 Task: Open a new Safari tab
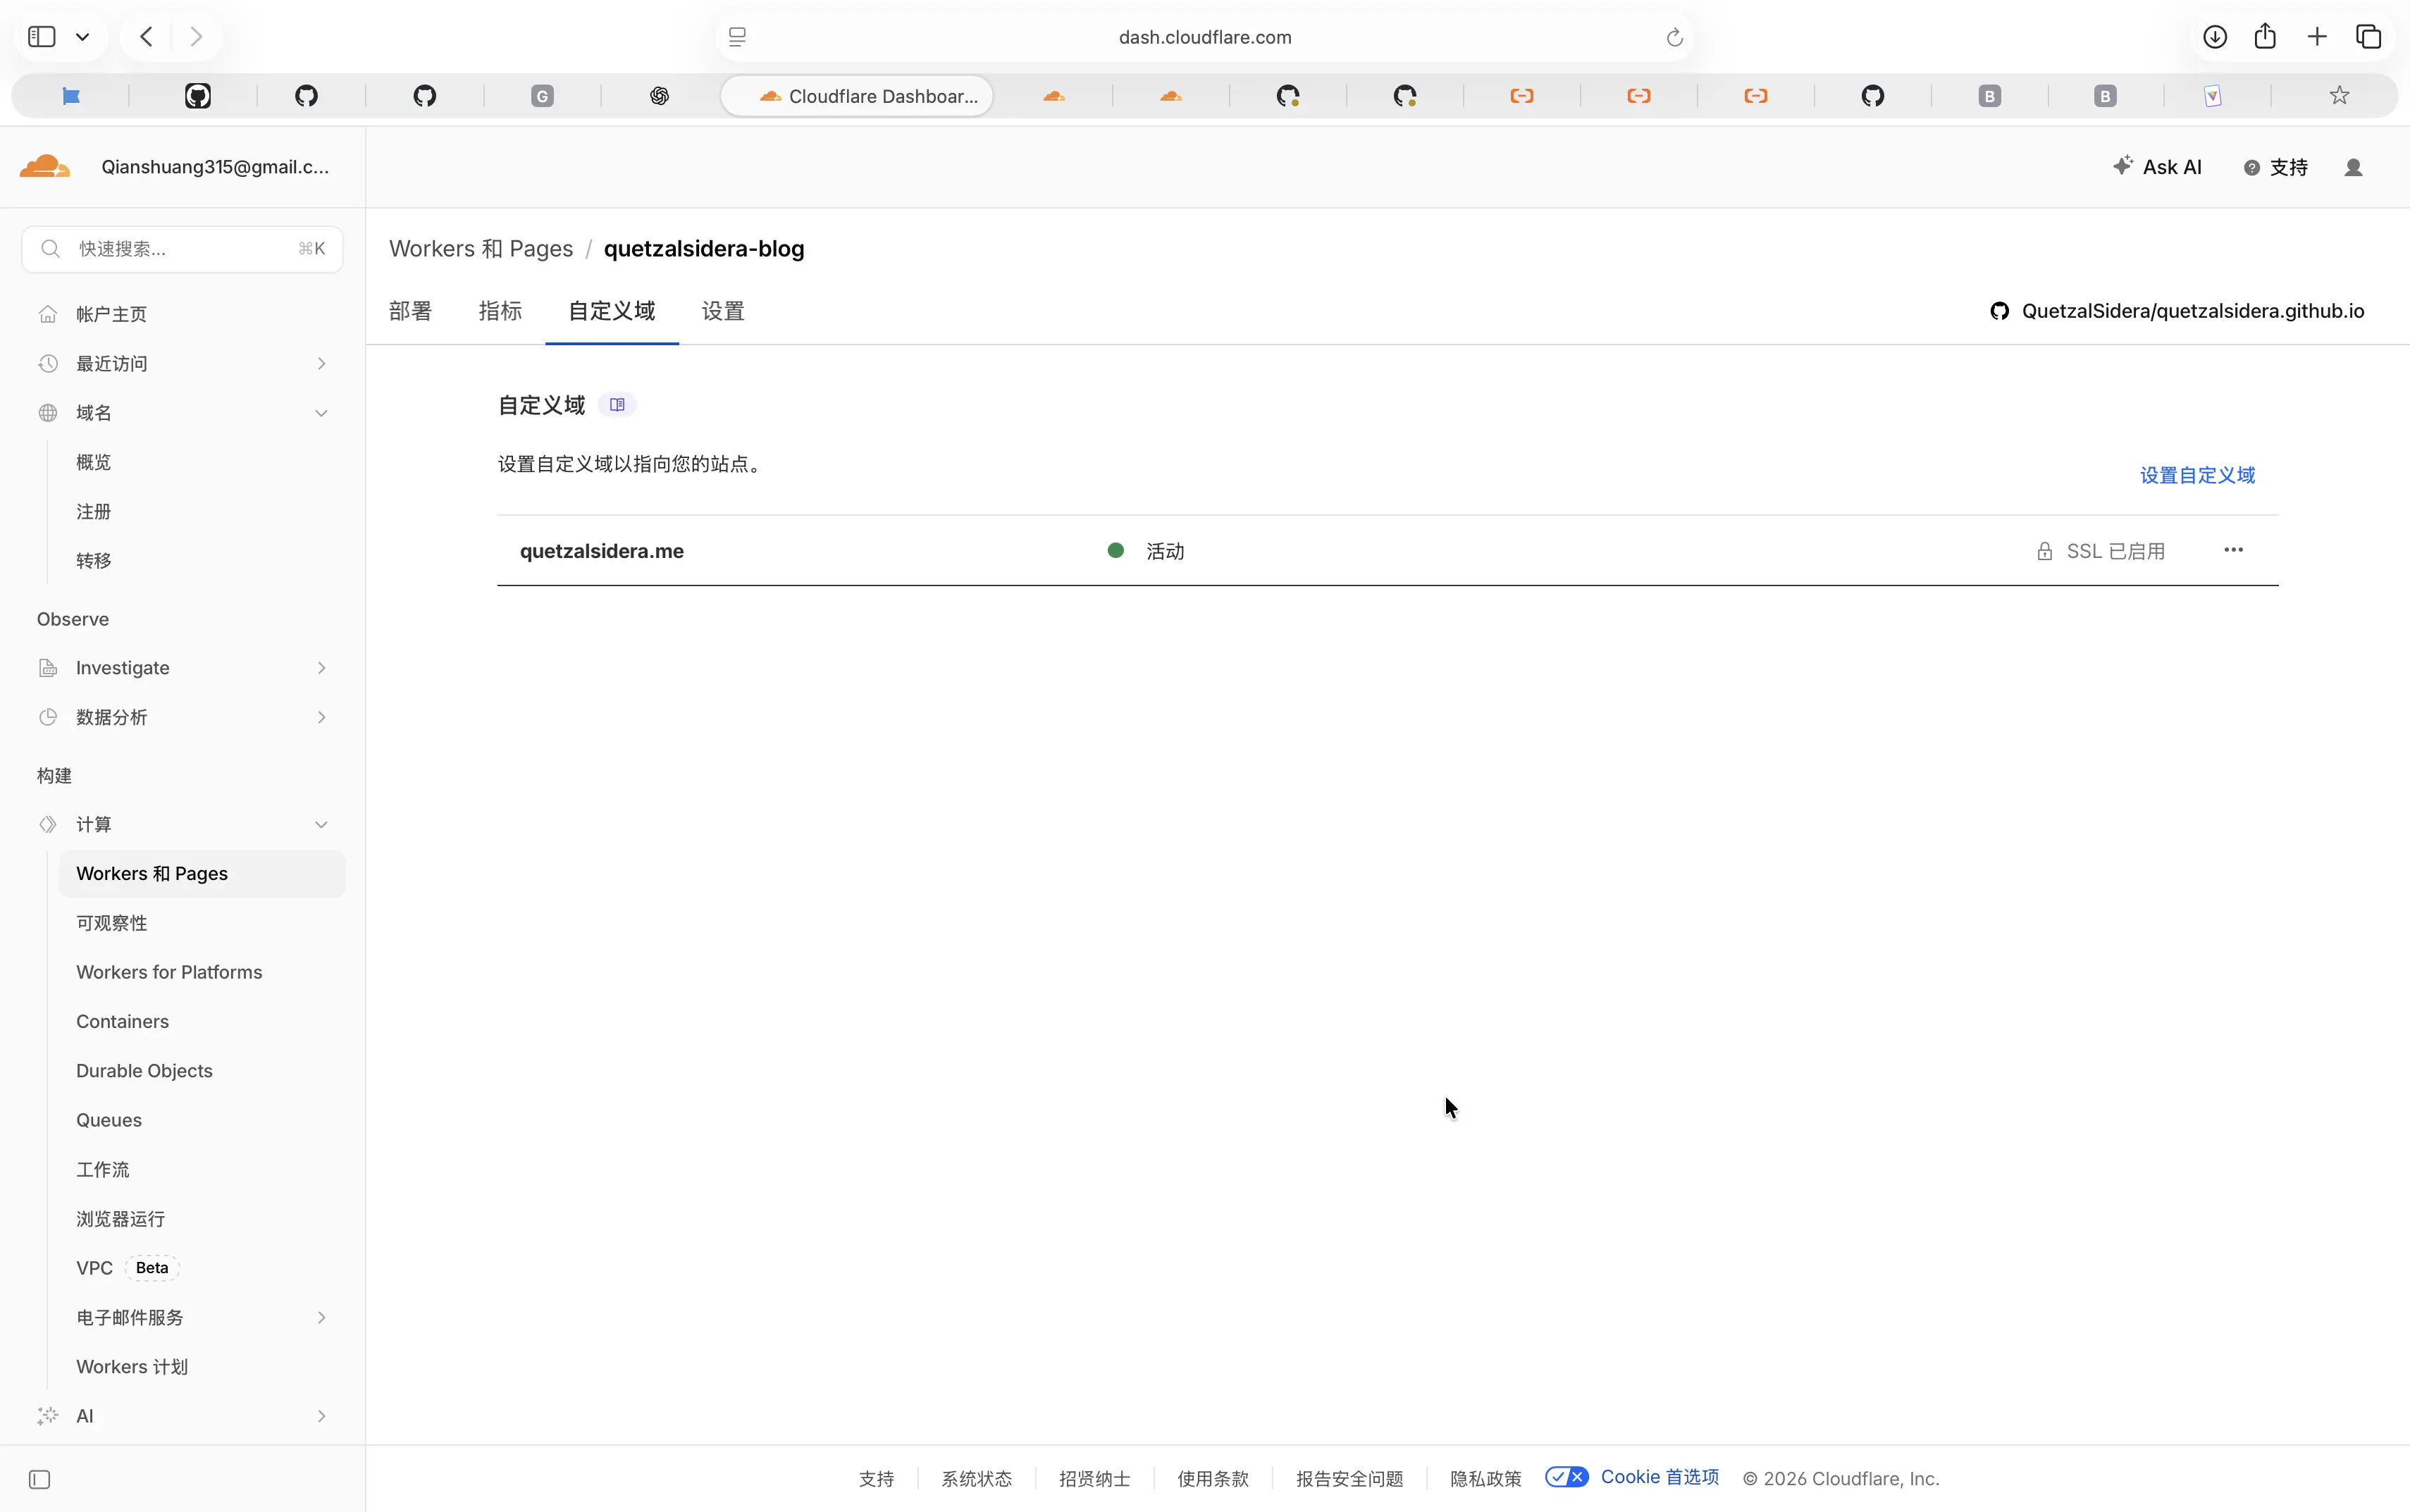[x=2317, y=37]
